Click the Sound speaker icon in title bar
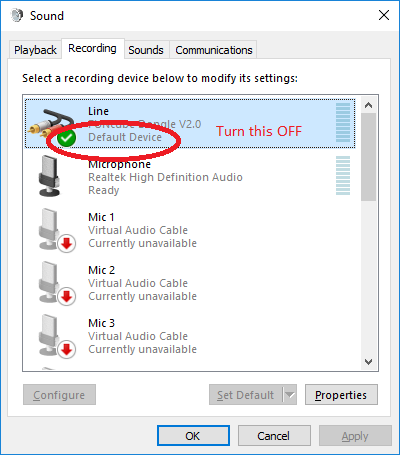The height and width of the screenshot is (455, 400). [17, 15]
